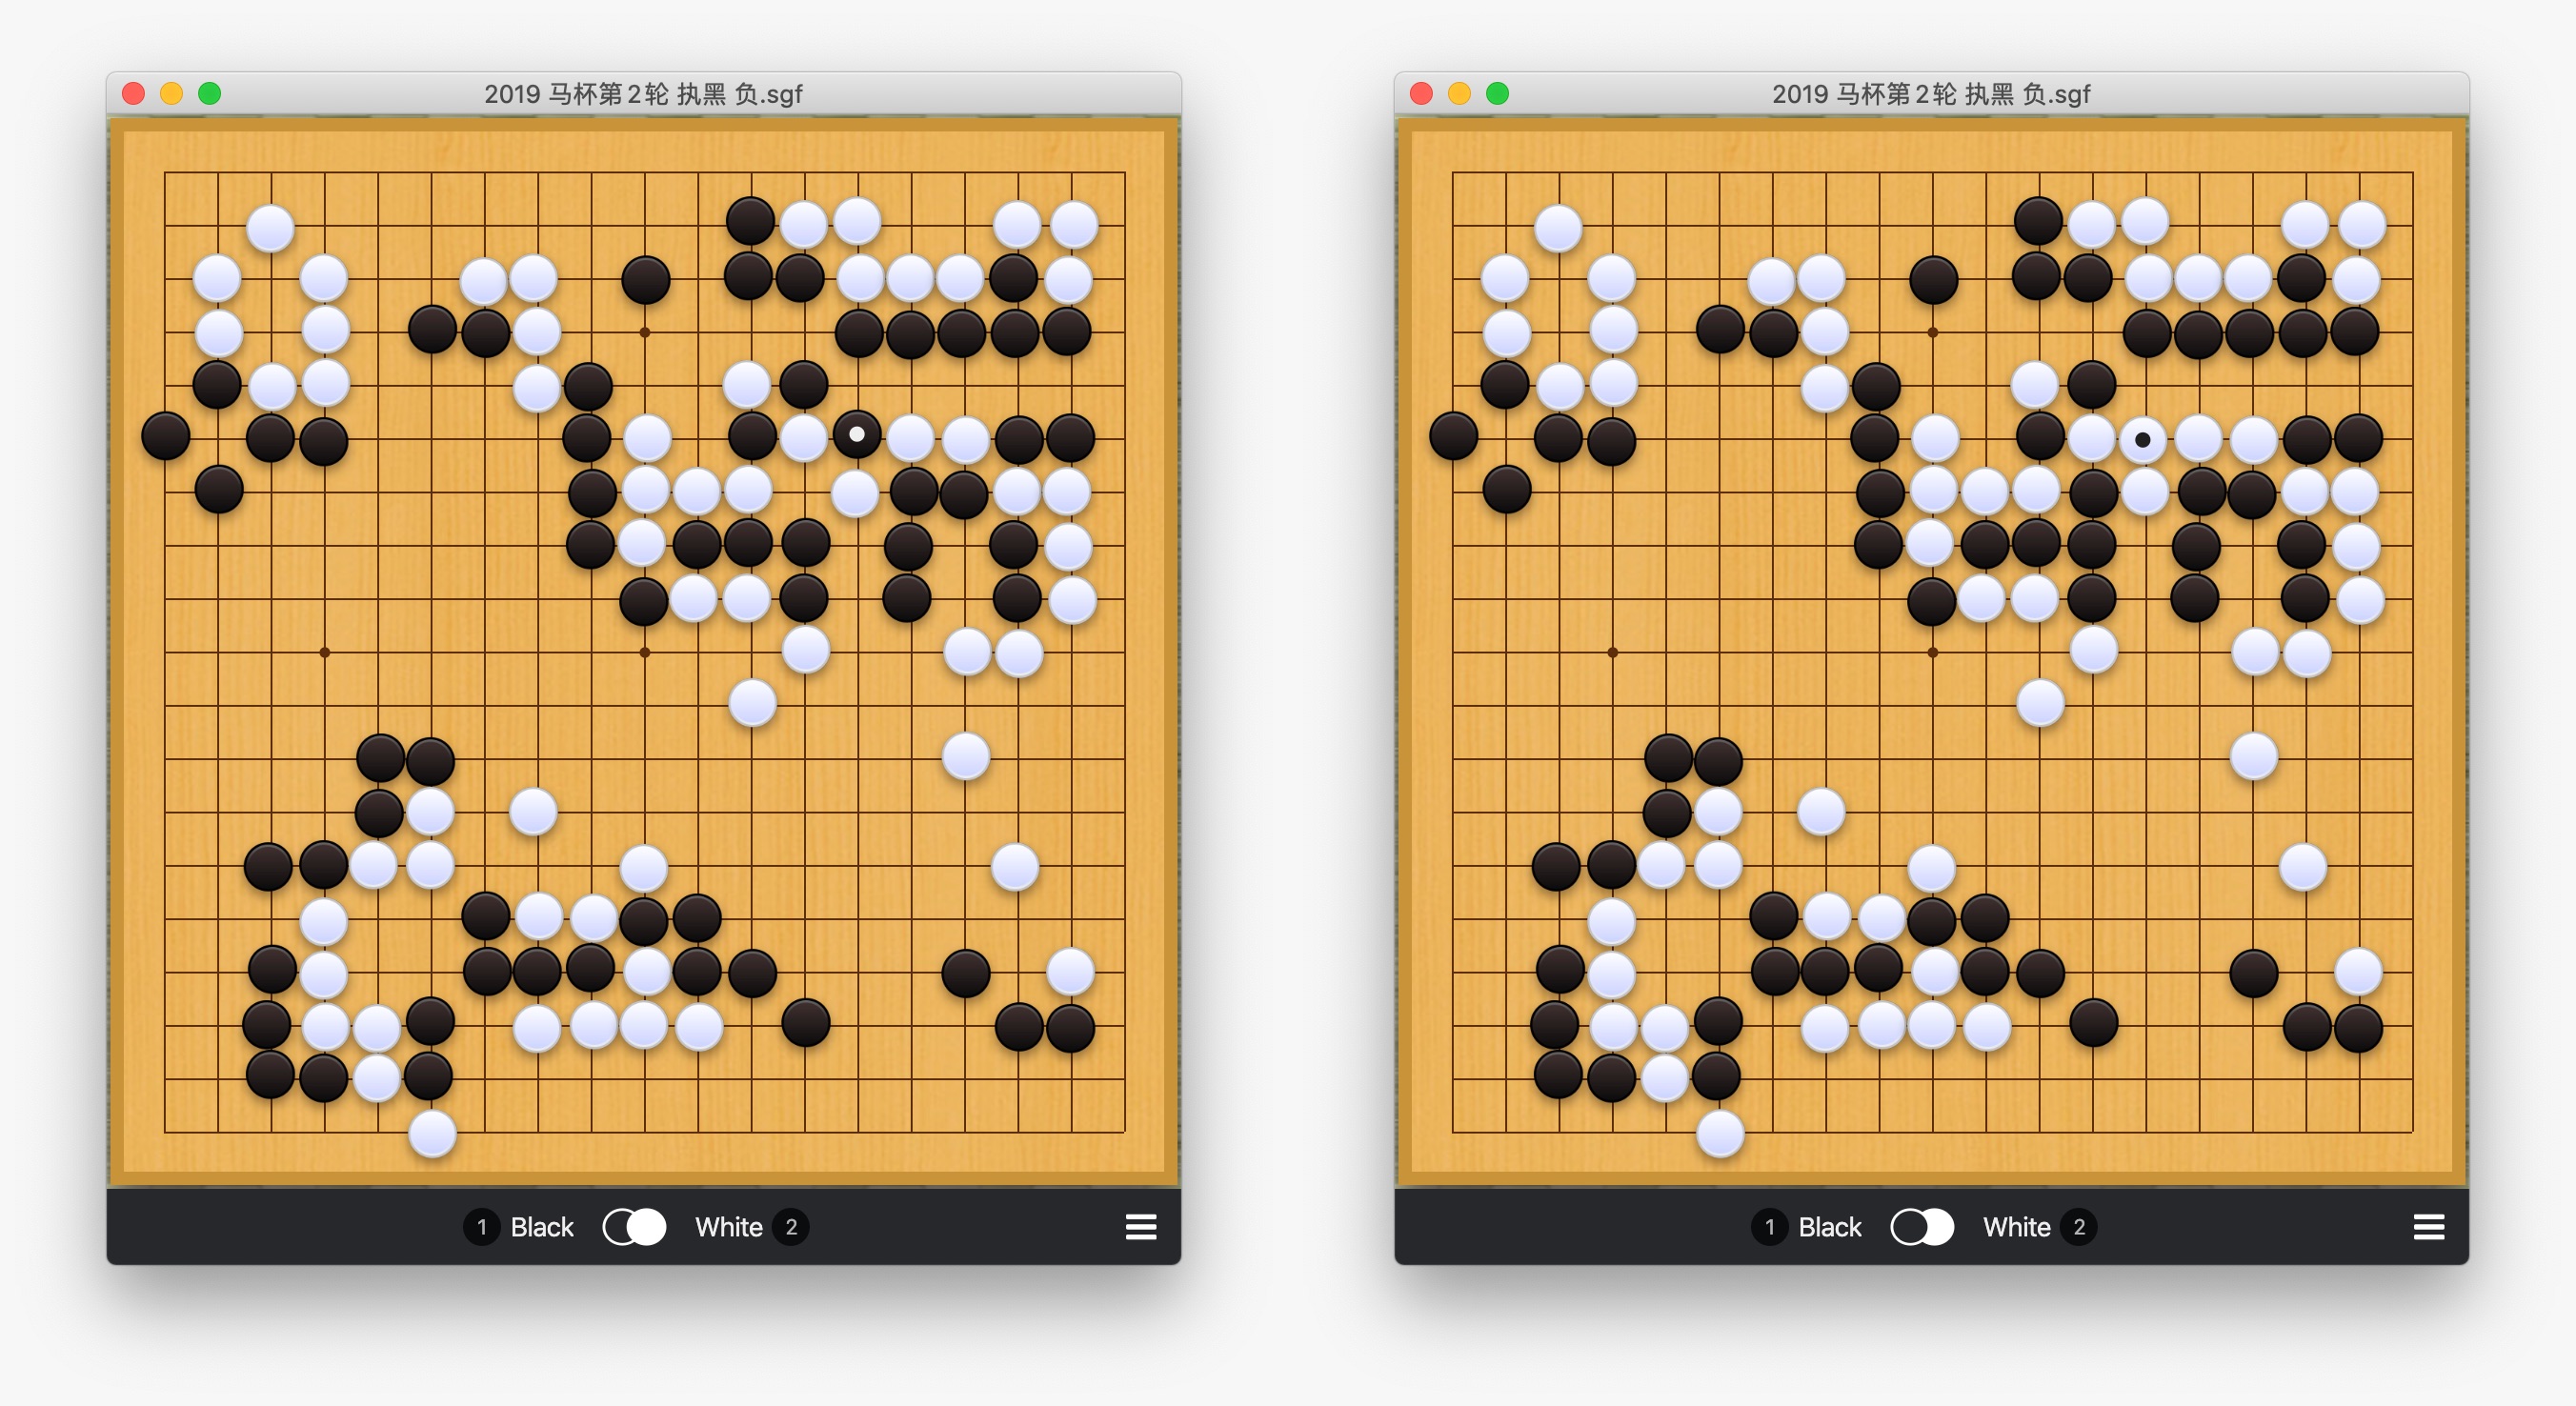Click the center star point on left board
The width and height of the screenshot is (2576, 1406).
(x=645, y=652)
